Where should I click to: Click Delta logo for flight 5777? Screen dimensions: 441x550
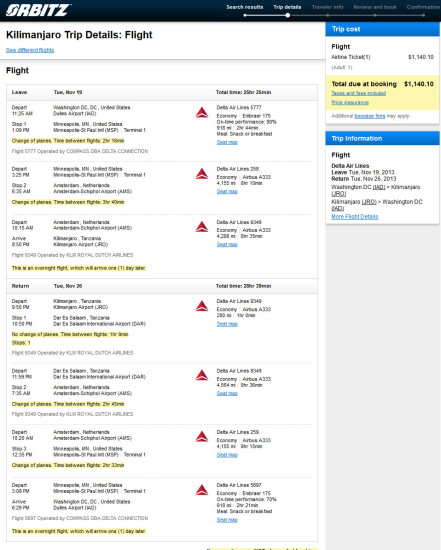pyautogui.click(x=202, y=112)
